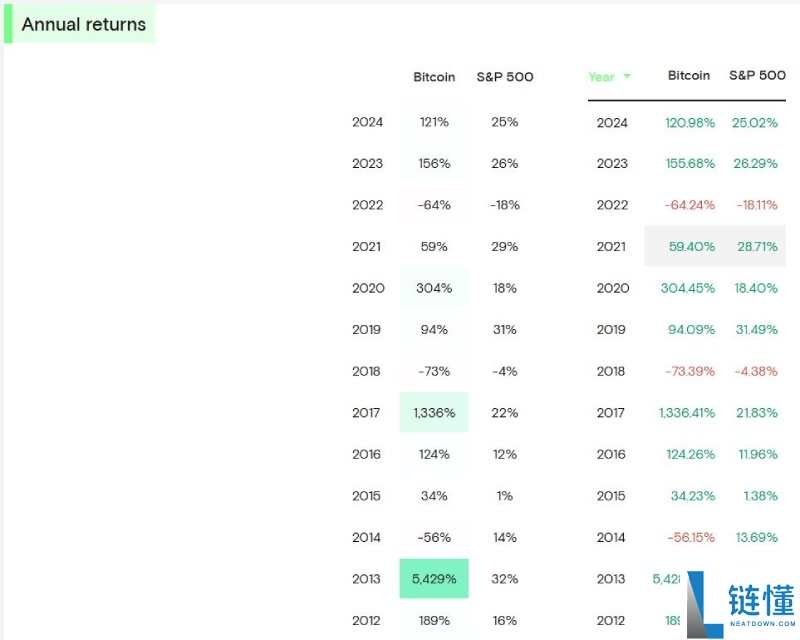Click the 304% Bitcoin cell for 2020
Viewport: 800px width, 640px height.
coord(434,288)
